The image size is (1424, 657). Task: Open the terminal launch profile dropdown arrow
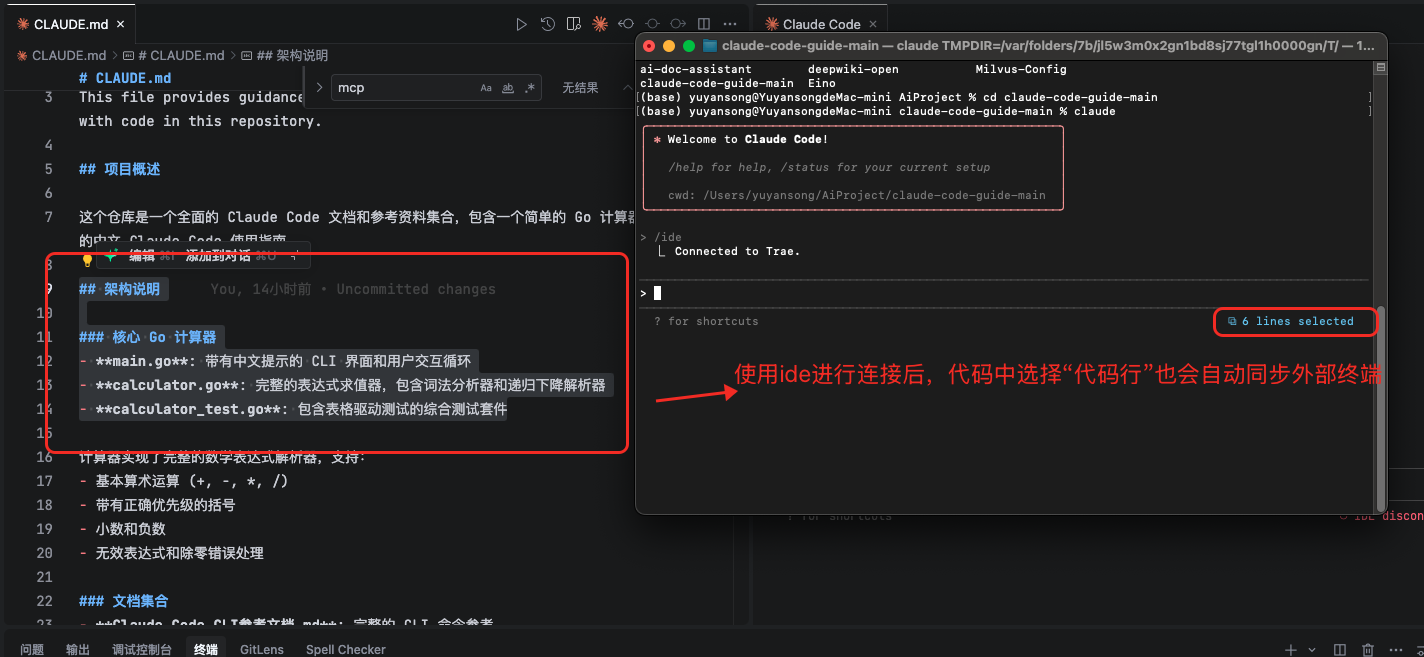(x=1312, y=650)
